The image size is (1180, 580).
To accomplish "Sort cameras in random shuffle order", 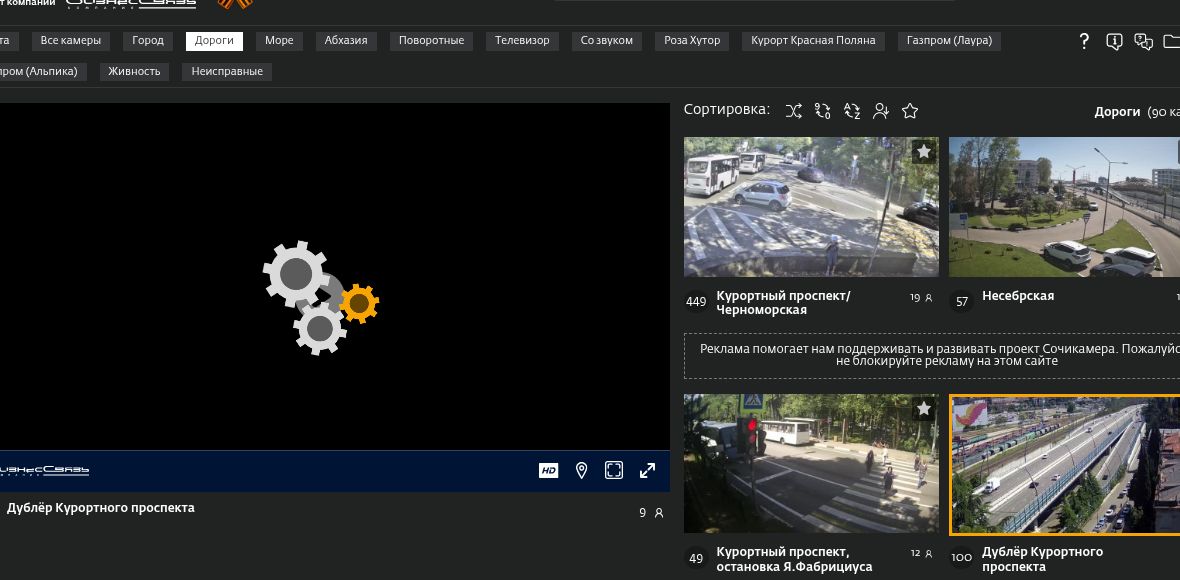I will point(793,111).
